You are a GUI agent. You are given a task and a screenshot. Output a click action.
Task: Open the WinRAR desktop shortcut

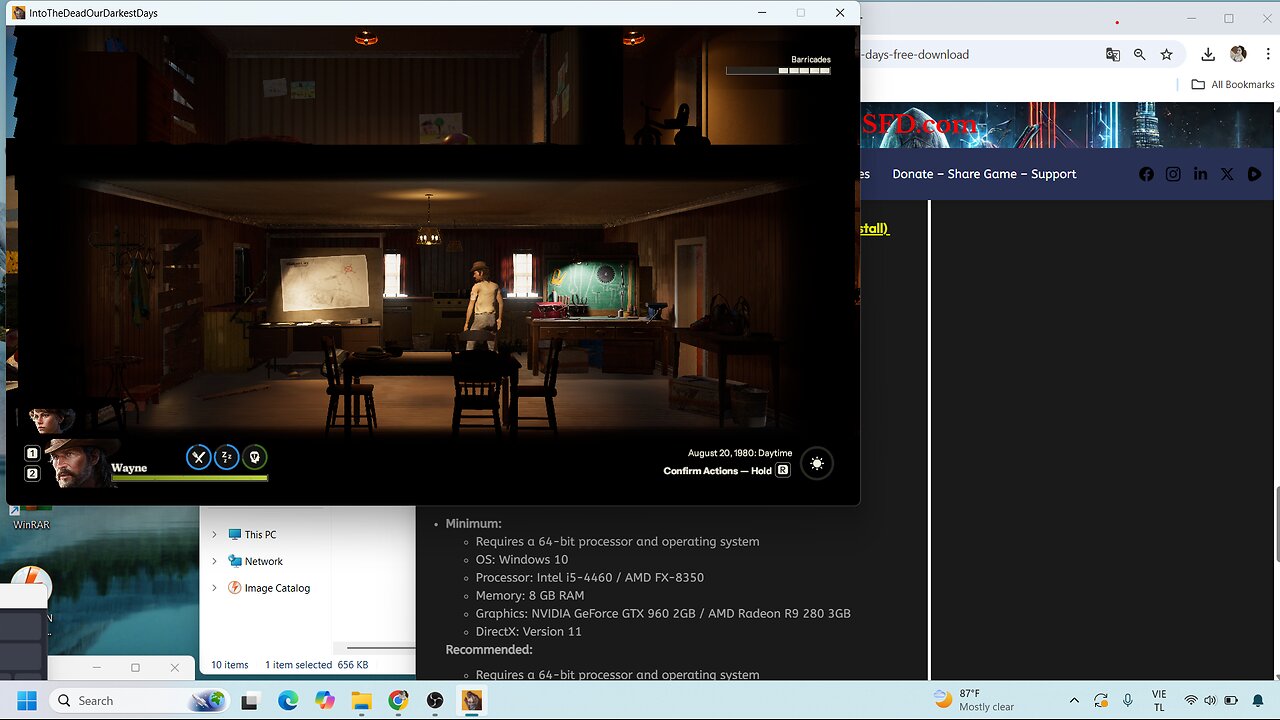pyautogui.click(x=31, y=518)
